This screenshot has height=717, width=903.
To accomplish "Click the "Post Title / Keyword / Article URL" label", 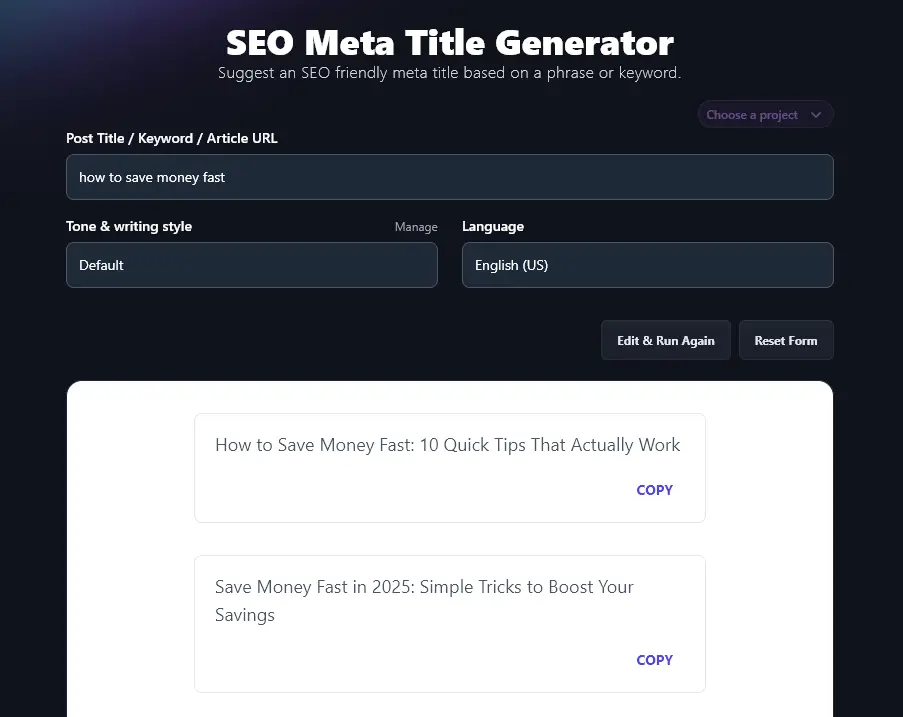I will click(171, 139).
